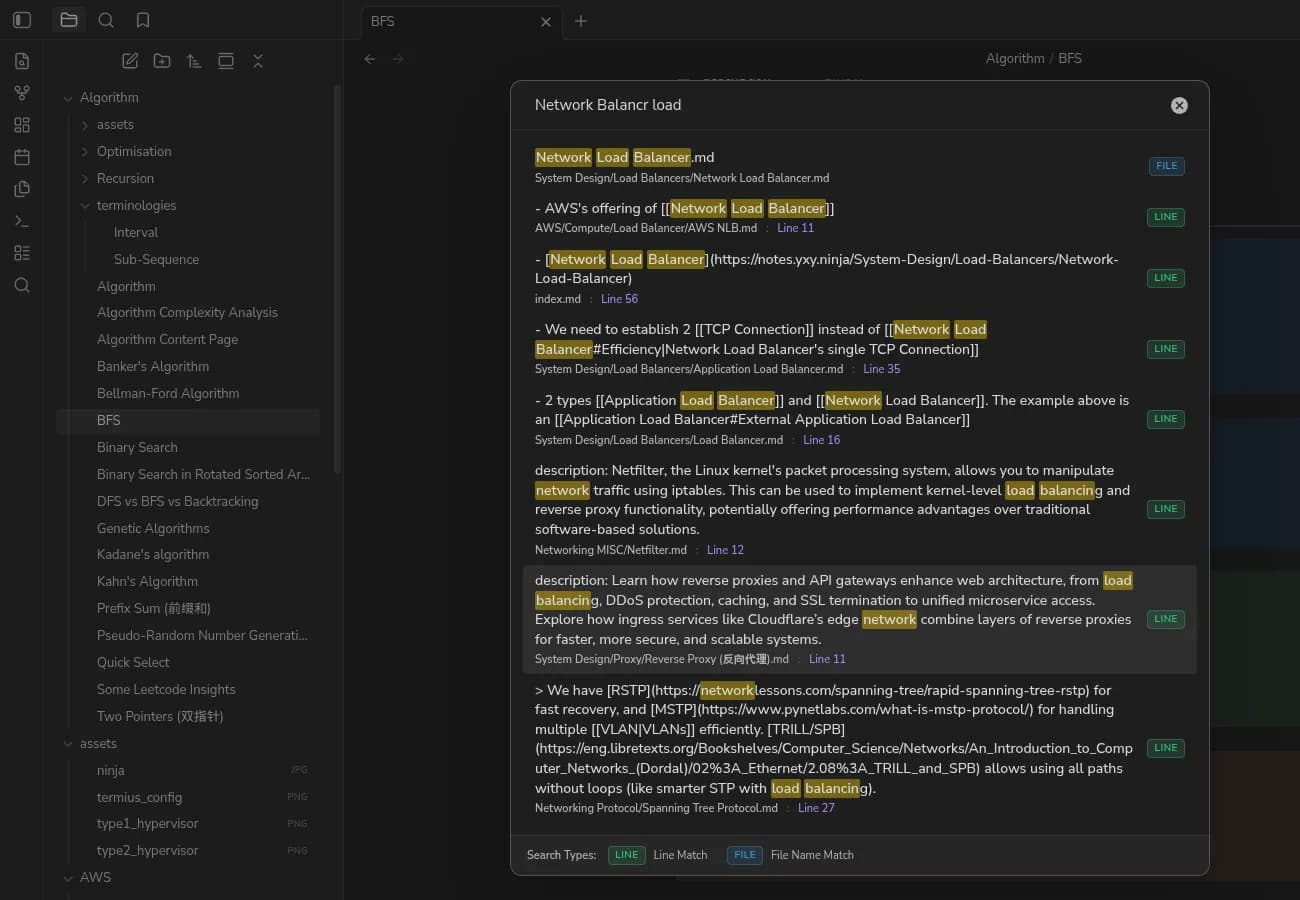The height and width of the screenshot is (900, 1300).
Task: Open DFS vs BFS vs Backtracking note
Action: pyautogui.click(x=177, y=502)
